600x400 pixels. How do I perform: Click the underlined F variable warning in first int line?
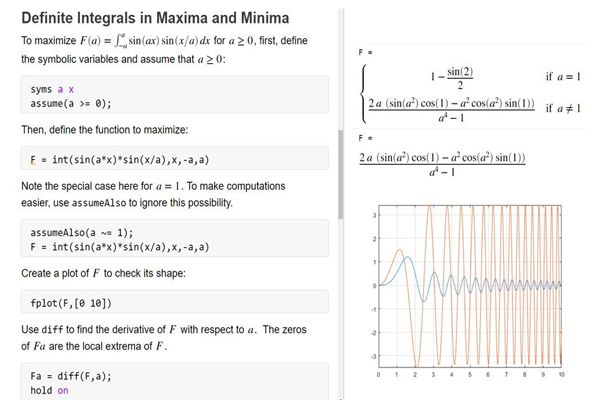(x=33, y=160)
